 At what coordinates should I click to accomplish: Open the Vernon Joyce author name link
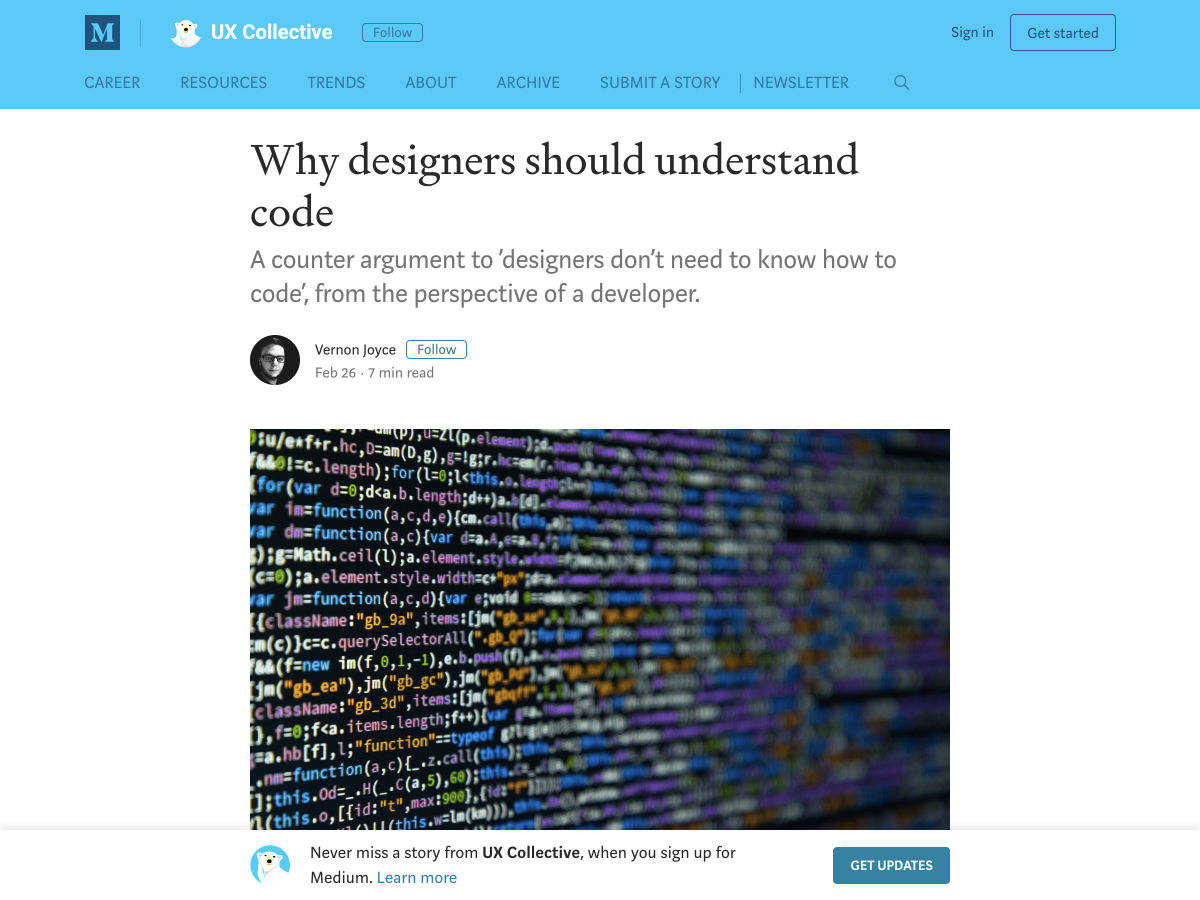pyautogui.click(x=355, y=349)
